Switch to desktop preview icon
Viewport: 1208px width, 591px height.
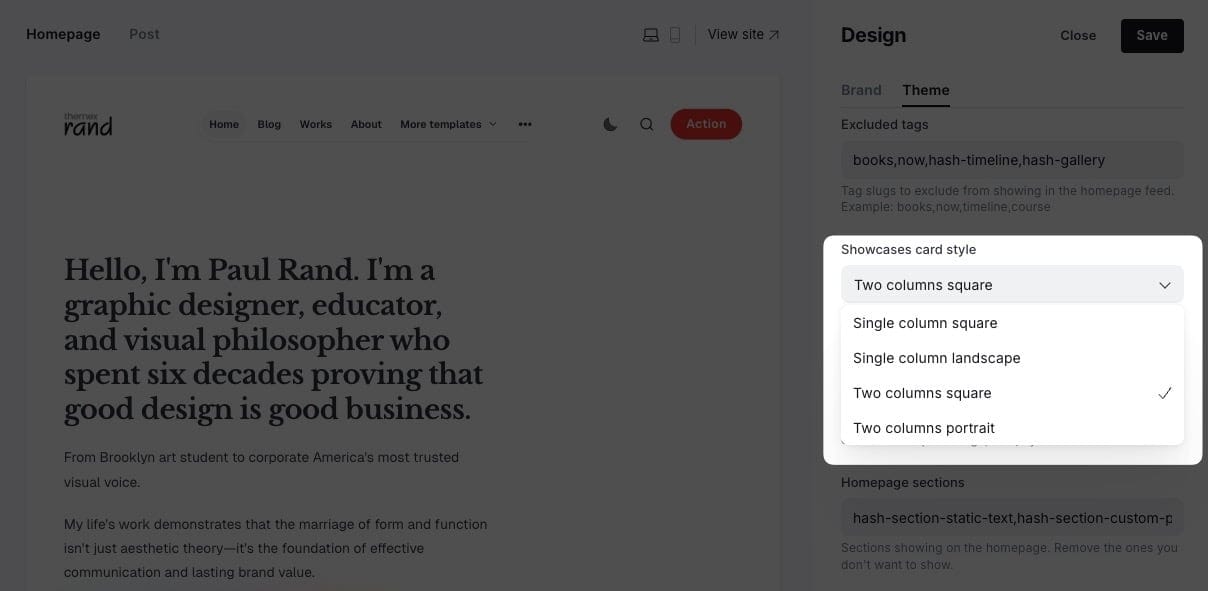[650, 35]
